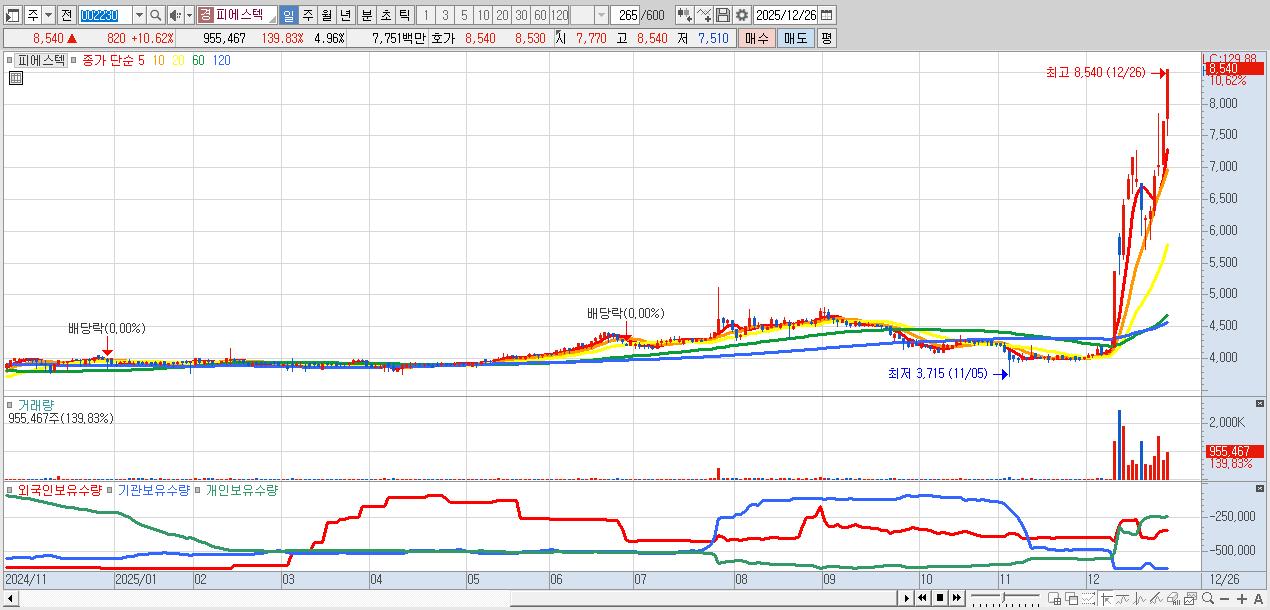Click the 기관보유수량 indicator label

click(x=156, y=490)
